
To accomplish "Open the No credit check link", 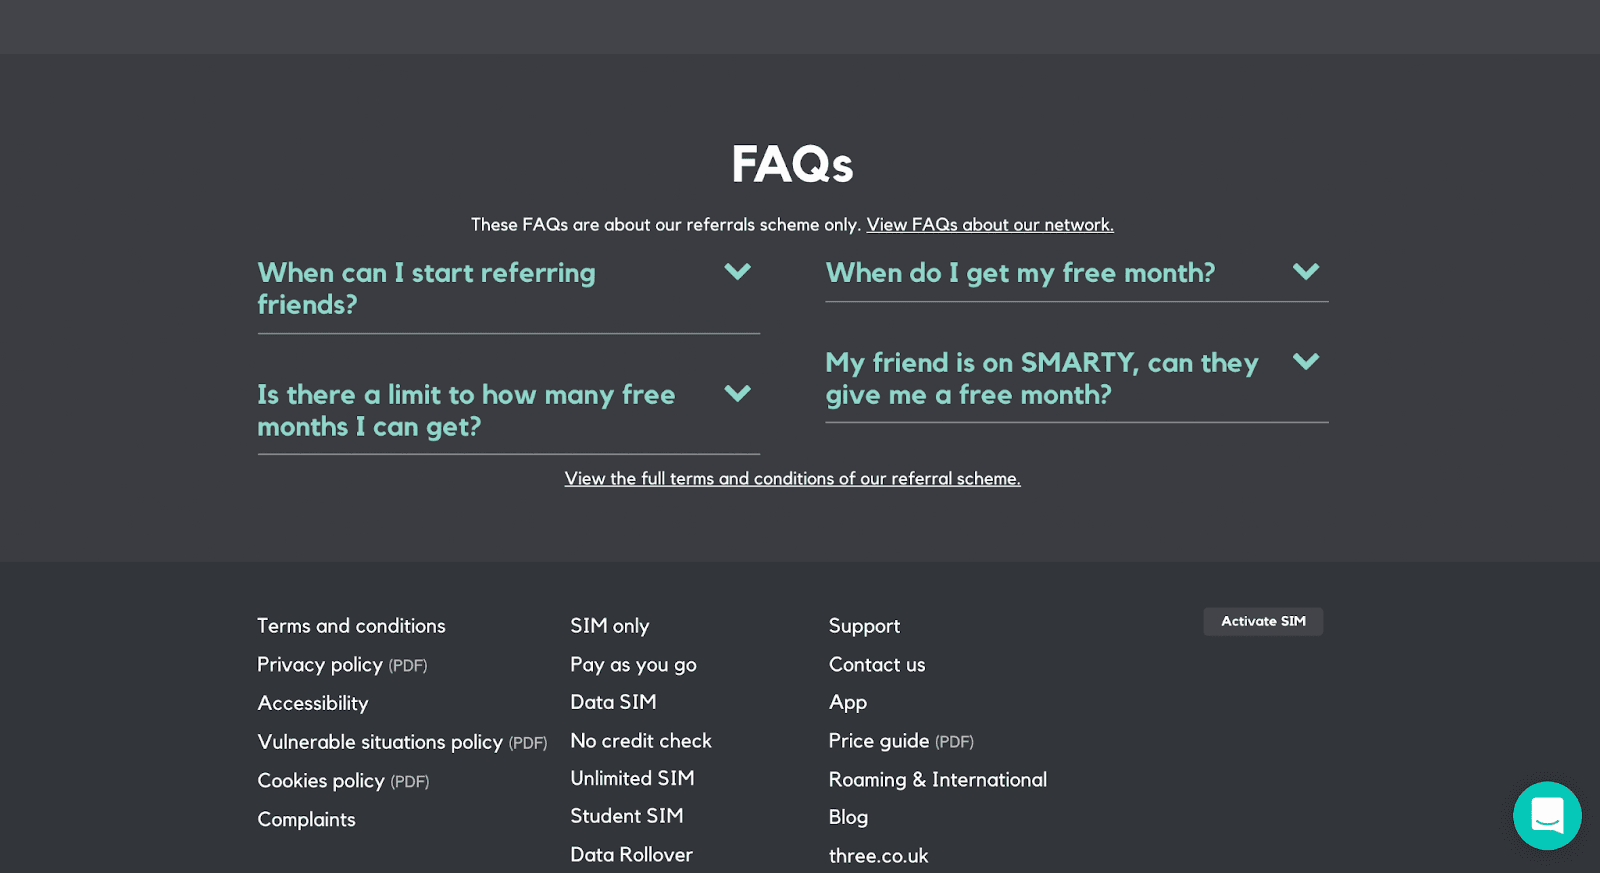I will tap(640, 741).
